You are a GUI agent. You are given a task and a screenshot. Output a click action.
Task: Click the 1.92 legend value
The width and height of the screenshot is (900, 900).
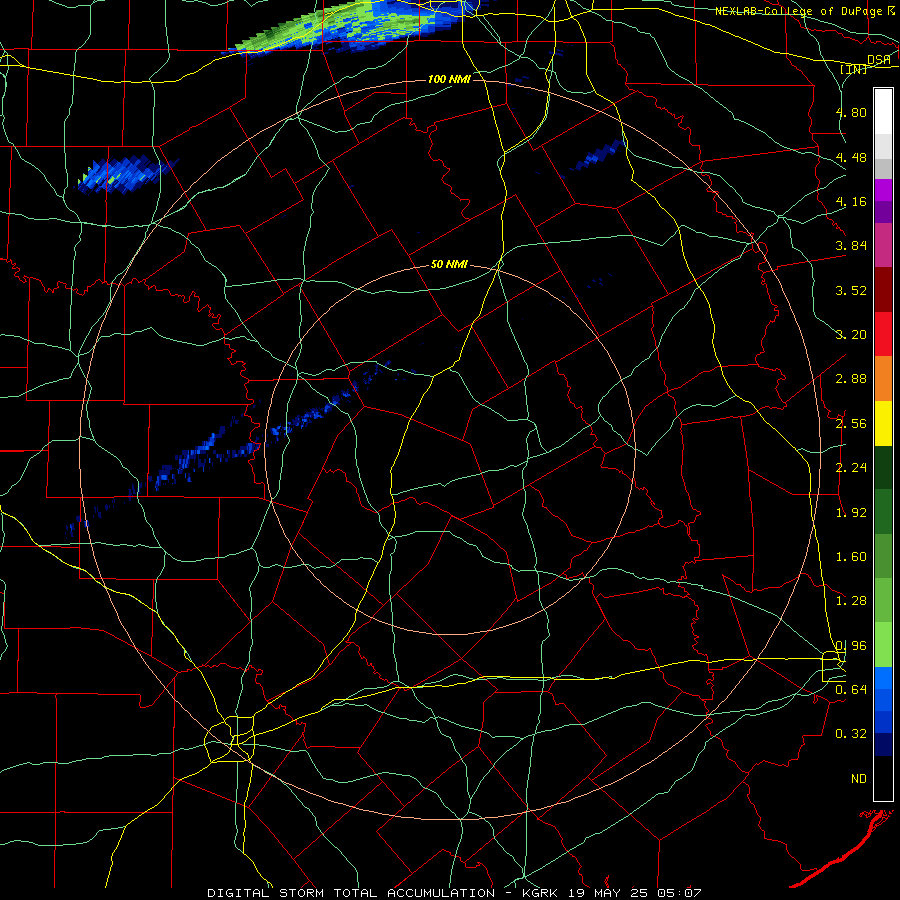[x=851, y=512]
